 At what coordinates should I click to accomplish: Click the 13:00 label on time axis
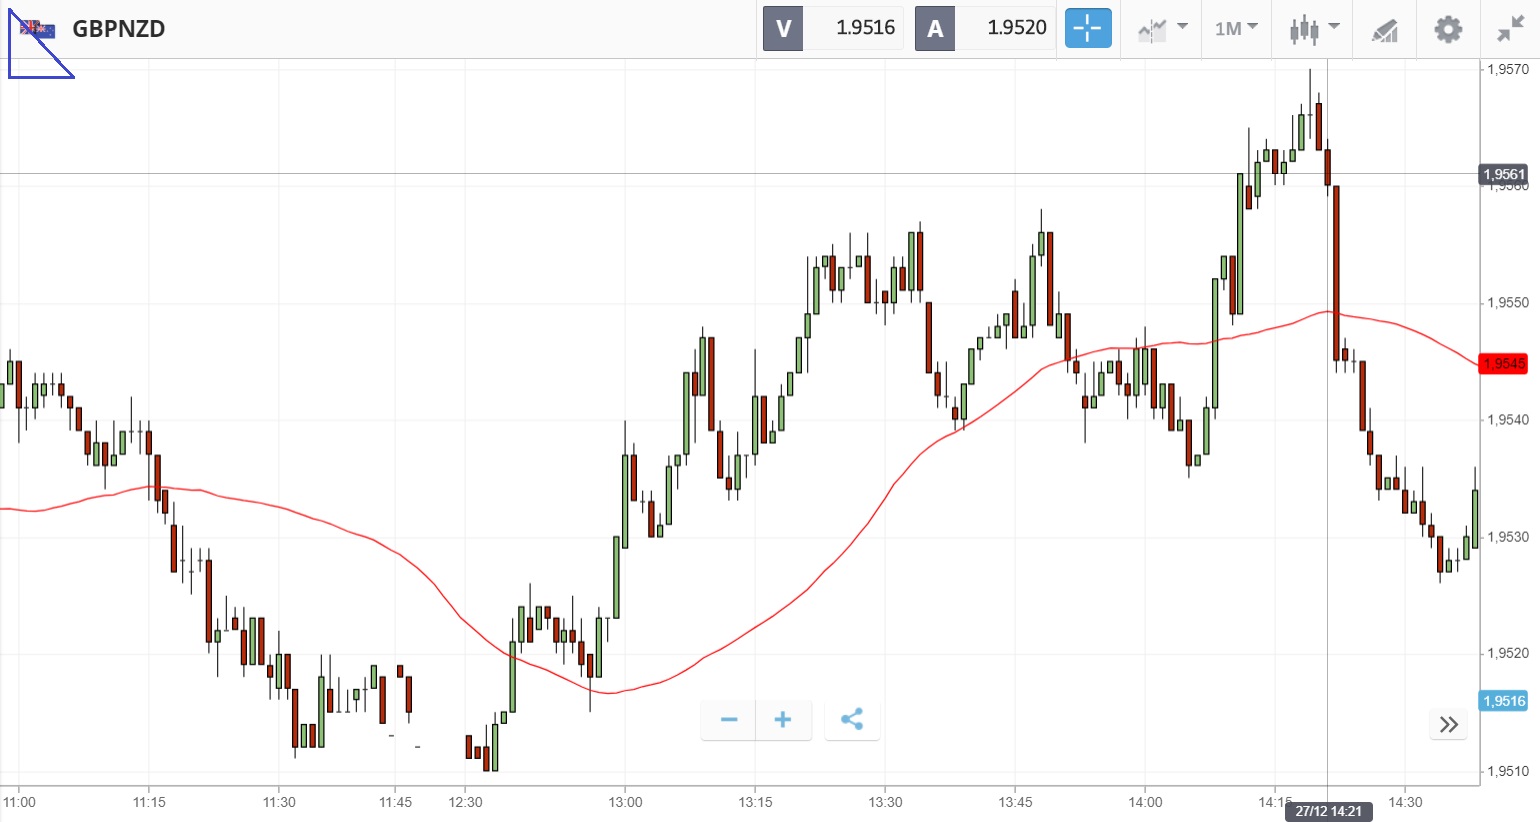(625, 802)
